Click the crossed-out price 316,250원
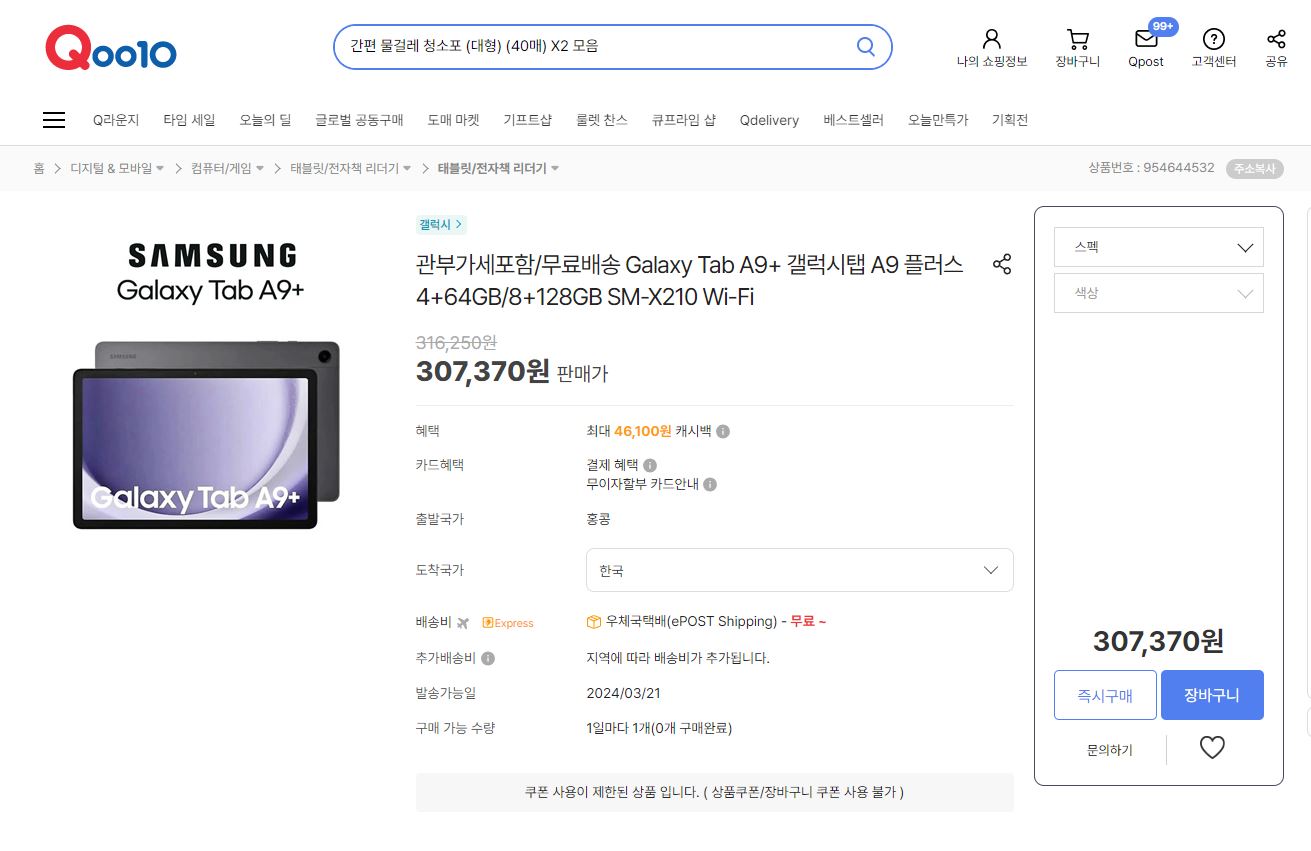This screenshot has width=1311, height=851. (456, 342)
